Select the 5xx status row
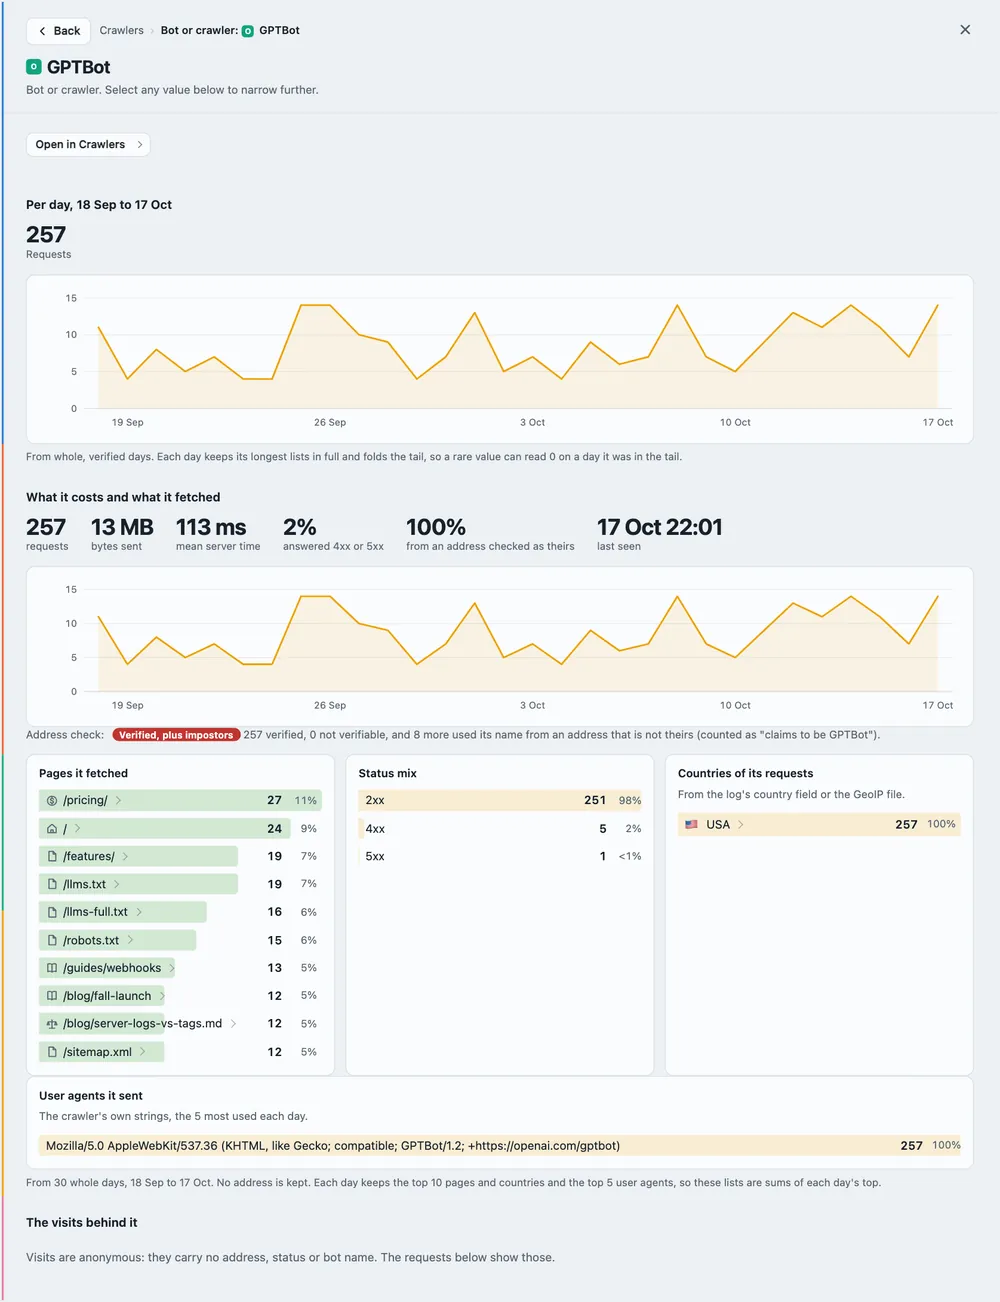The image size is (1000, 1302). 500,857
